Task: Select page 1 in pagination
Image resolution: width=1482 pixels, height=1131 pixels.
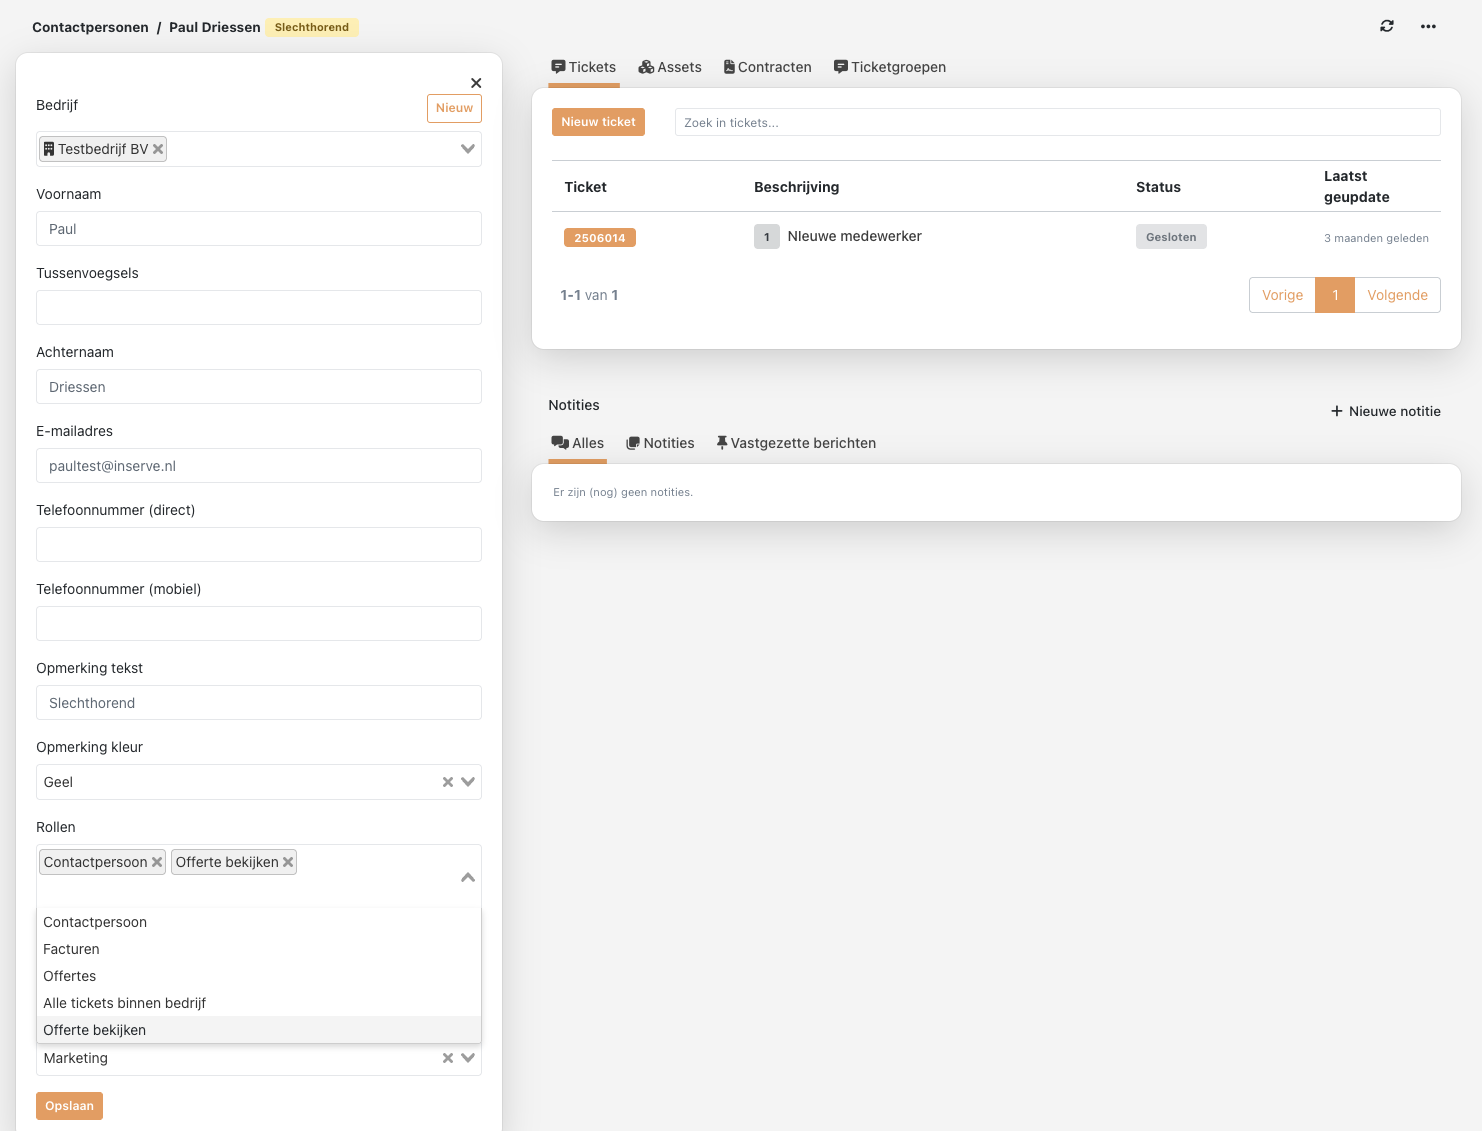Action: (x=1335, y=295)
